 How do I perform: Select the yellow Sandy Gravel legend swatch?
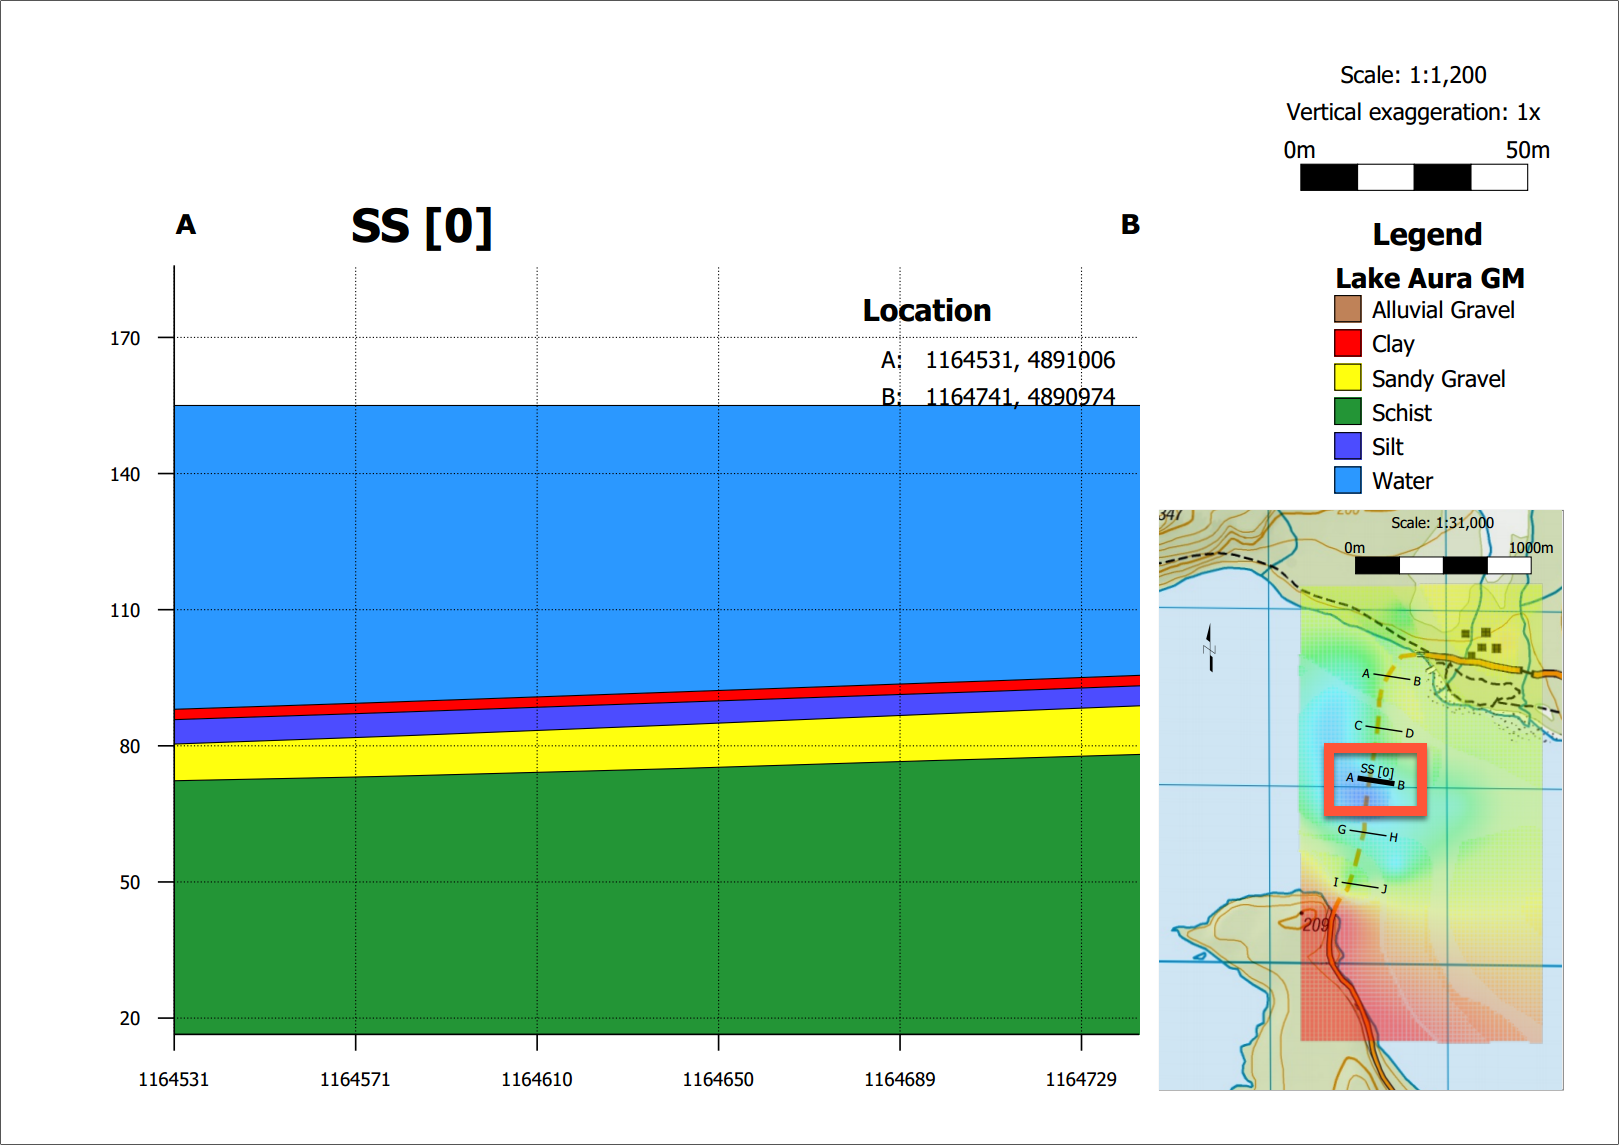1347,378
